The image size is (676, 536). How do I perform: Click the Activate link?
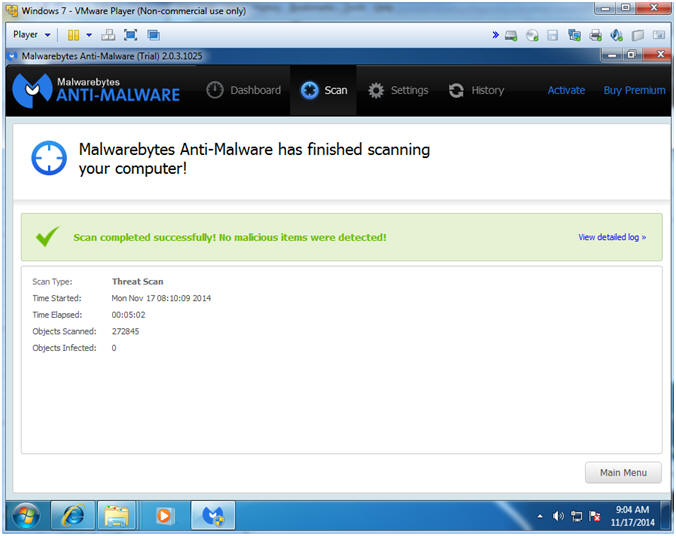click(566, 90)
